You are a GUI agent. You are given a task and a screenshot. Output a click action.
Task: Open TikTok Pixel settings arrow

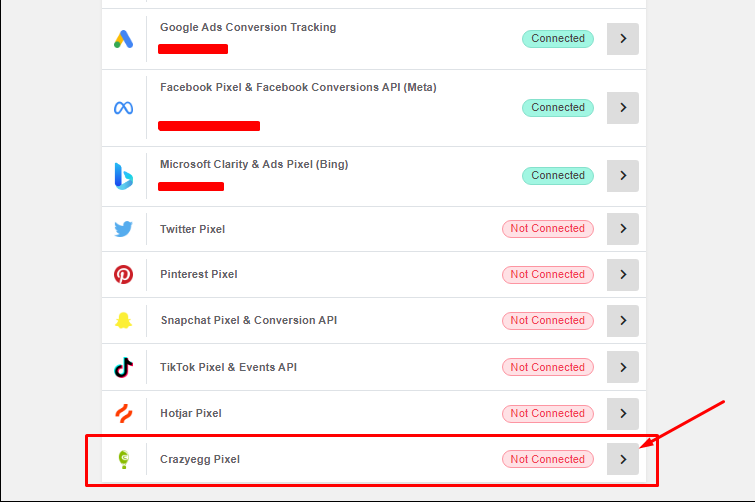coord(623,367)
